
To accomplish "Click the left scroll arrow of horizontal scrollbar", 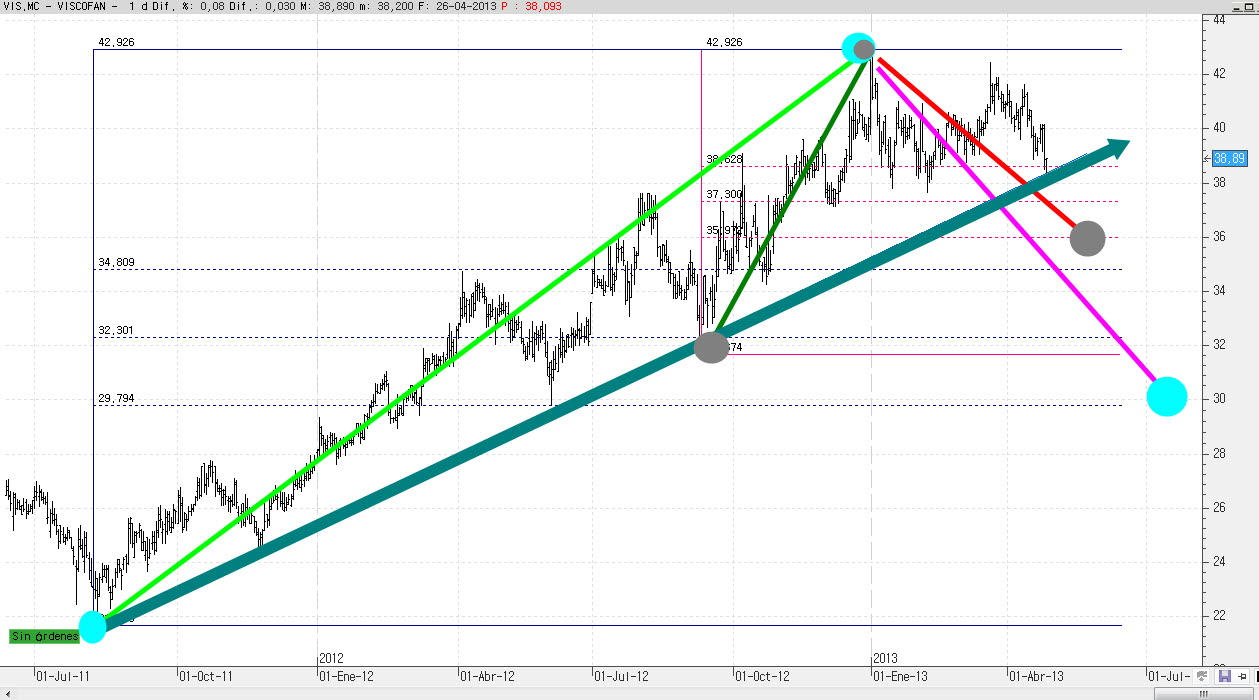I will pos(6,693).
